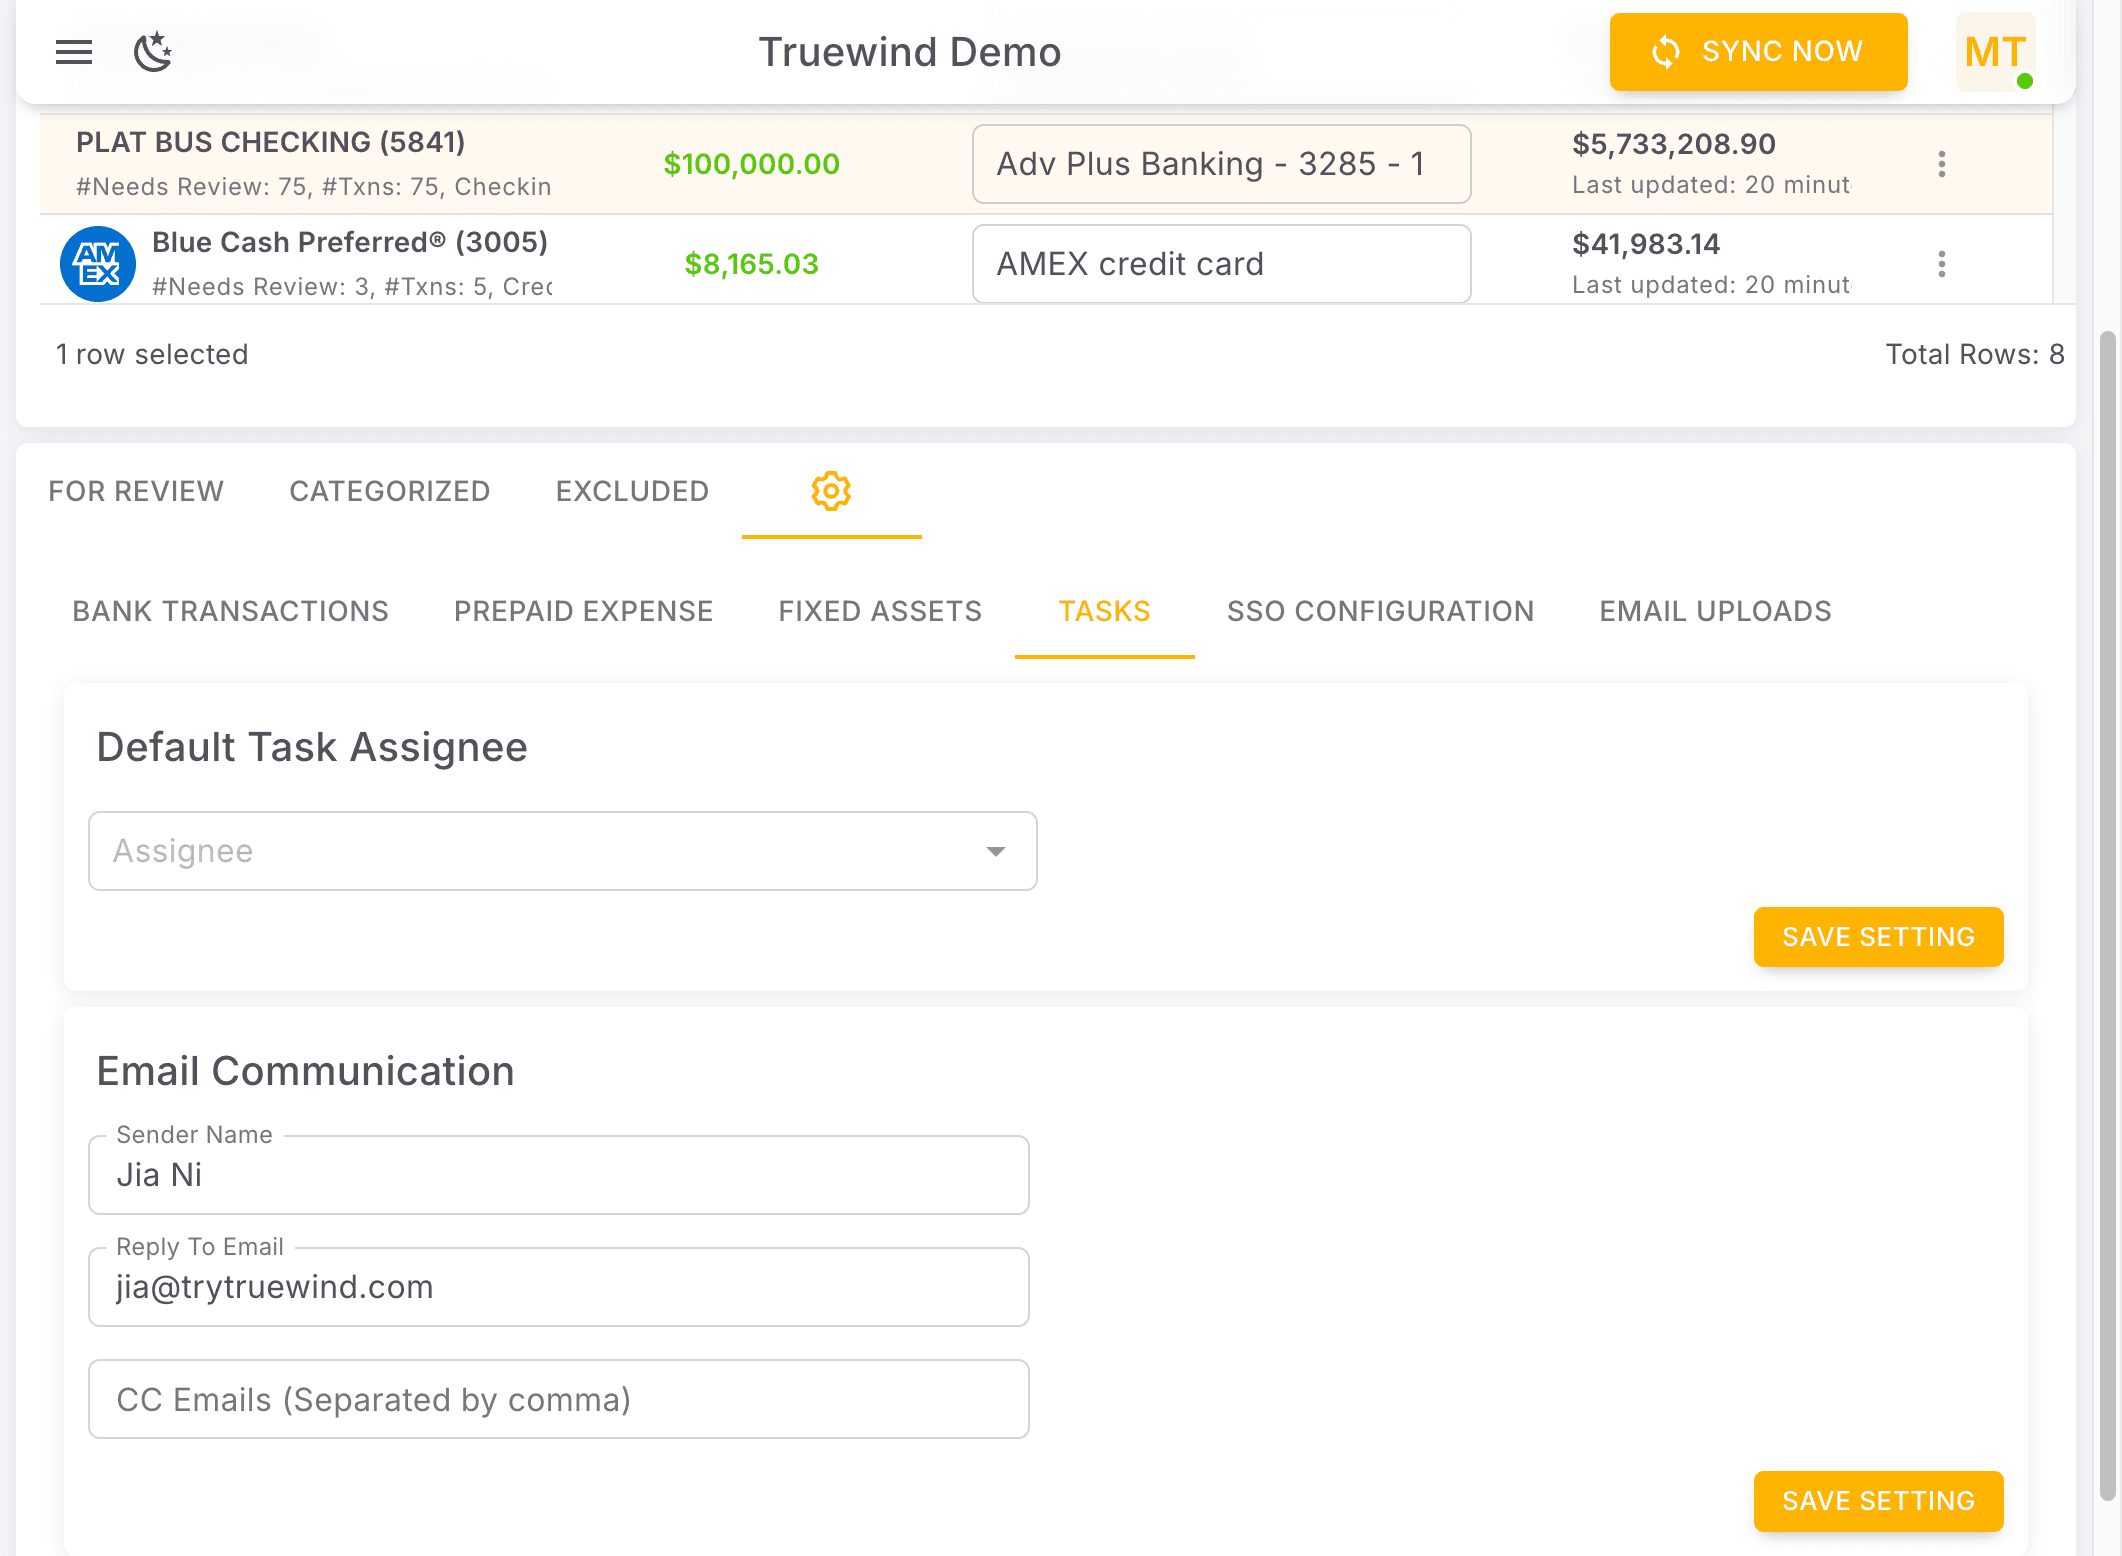Image resolution: width=2122 pixels, height=1556 pixels.
Task: Open the FIXED ASSETS tab
Action: click(x=879, y=611)
